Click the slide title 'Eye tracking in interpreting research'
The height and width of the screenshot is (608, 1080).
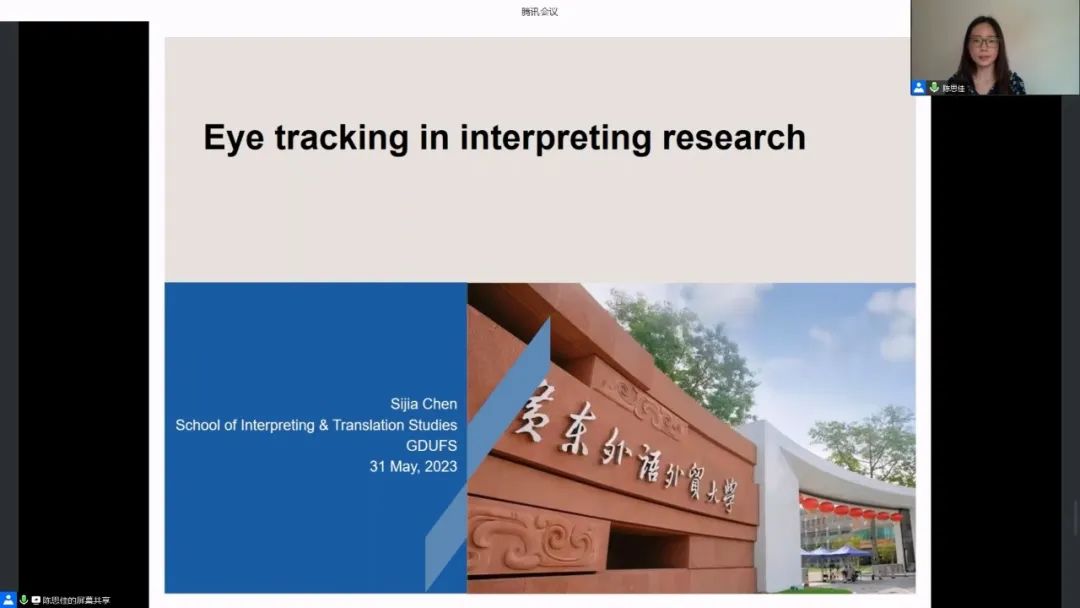(504, 137)
